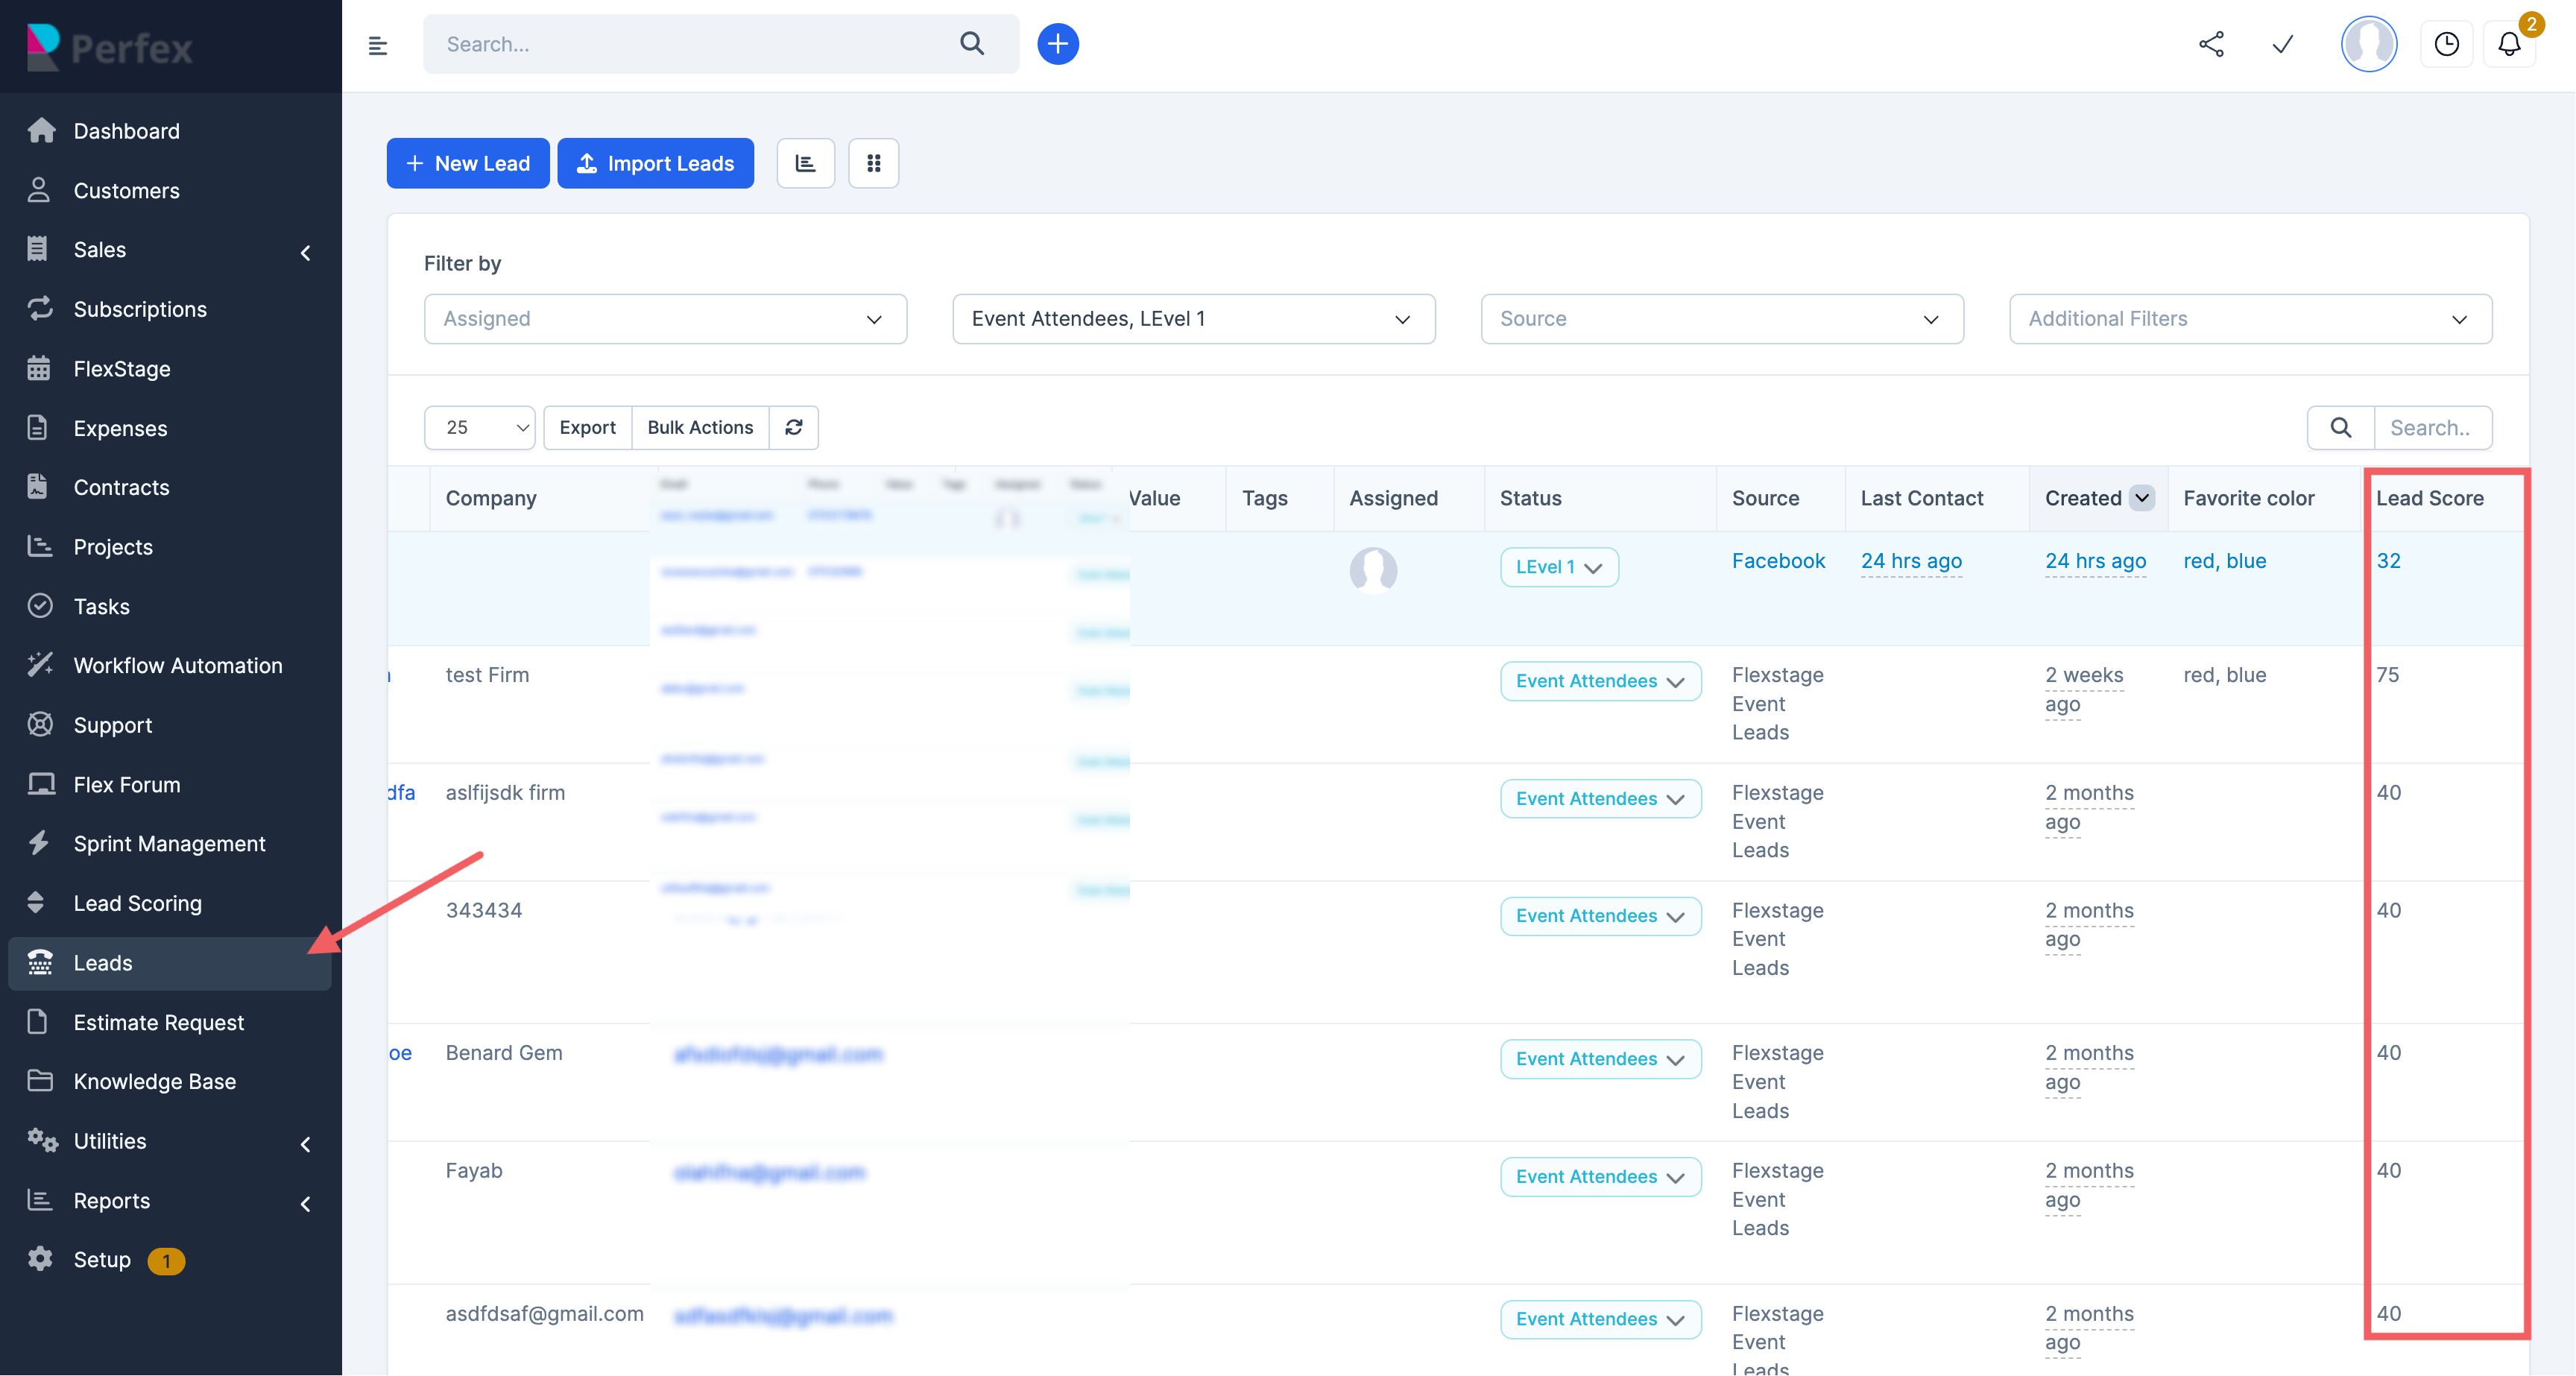Change the 25 page length selector
This screenshot has width=2576, height=1376.
click(x=479, y=427)
